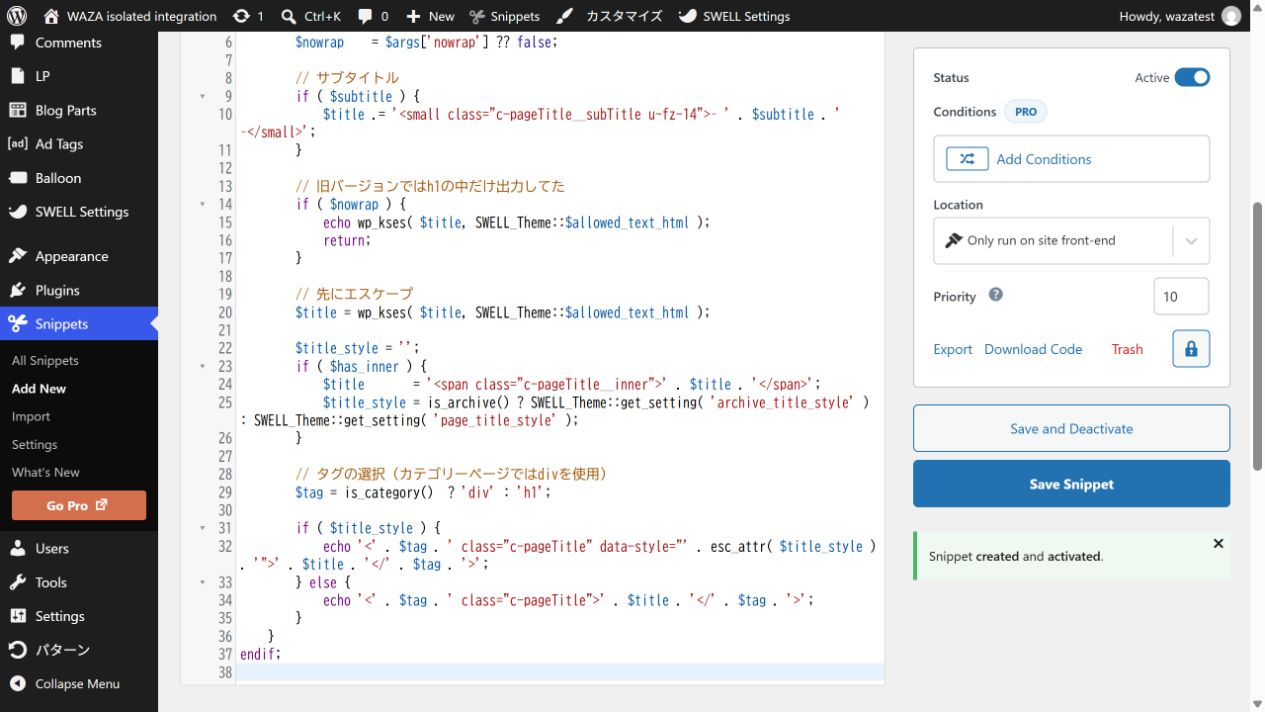Fold the else block at line 33

click(x=203, y=583)
